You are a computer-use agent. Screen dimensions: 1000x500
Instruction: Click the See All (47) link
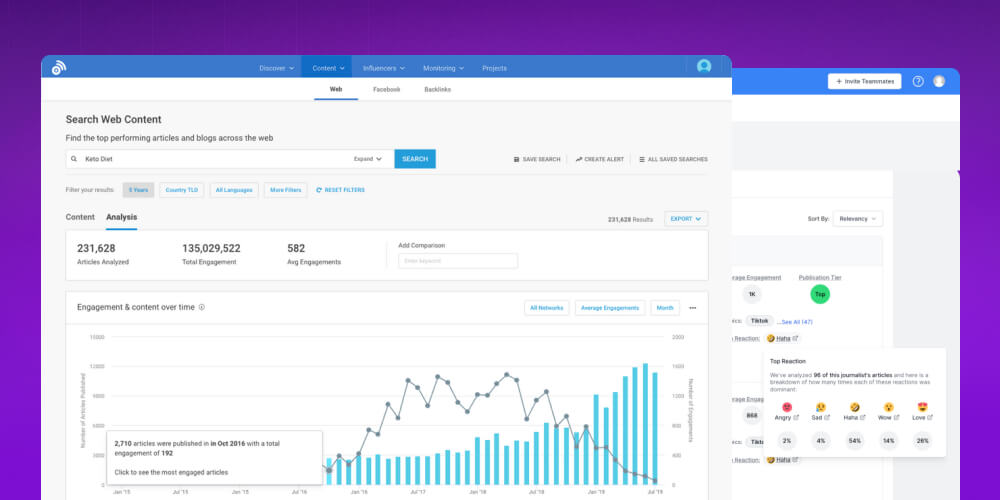coord(795,321)
